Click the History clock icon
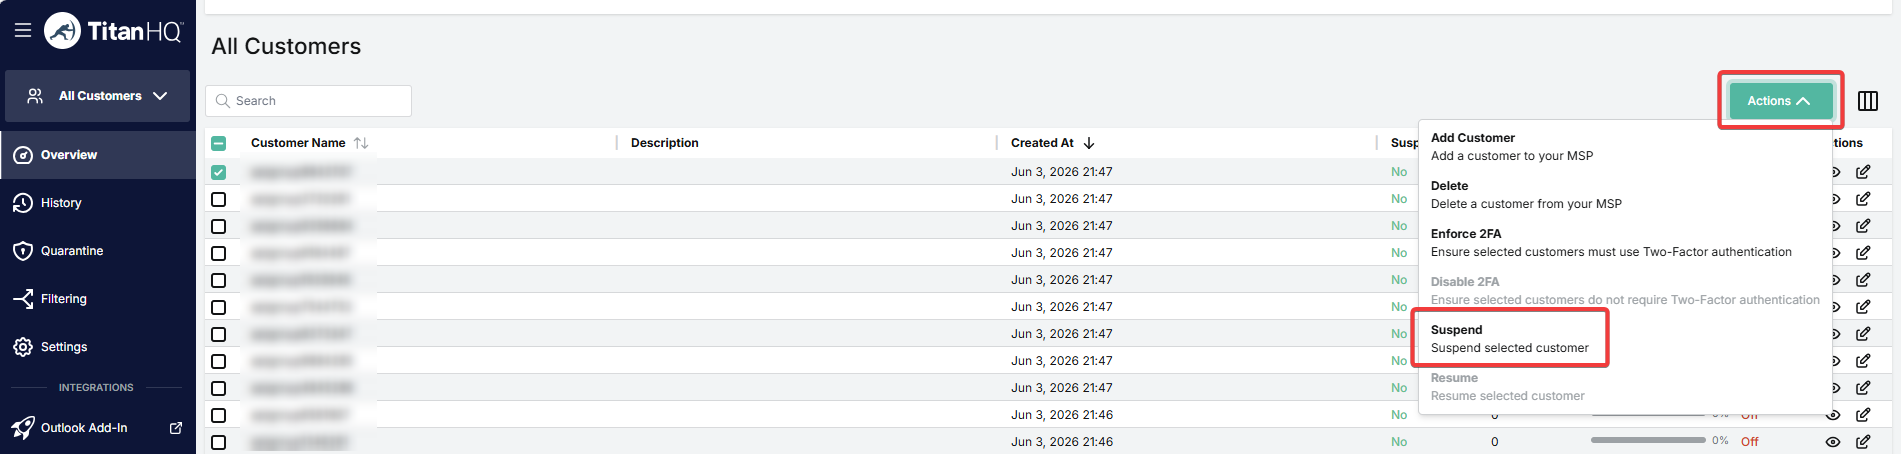1901x454 pixels. [x=23, y=203]
